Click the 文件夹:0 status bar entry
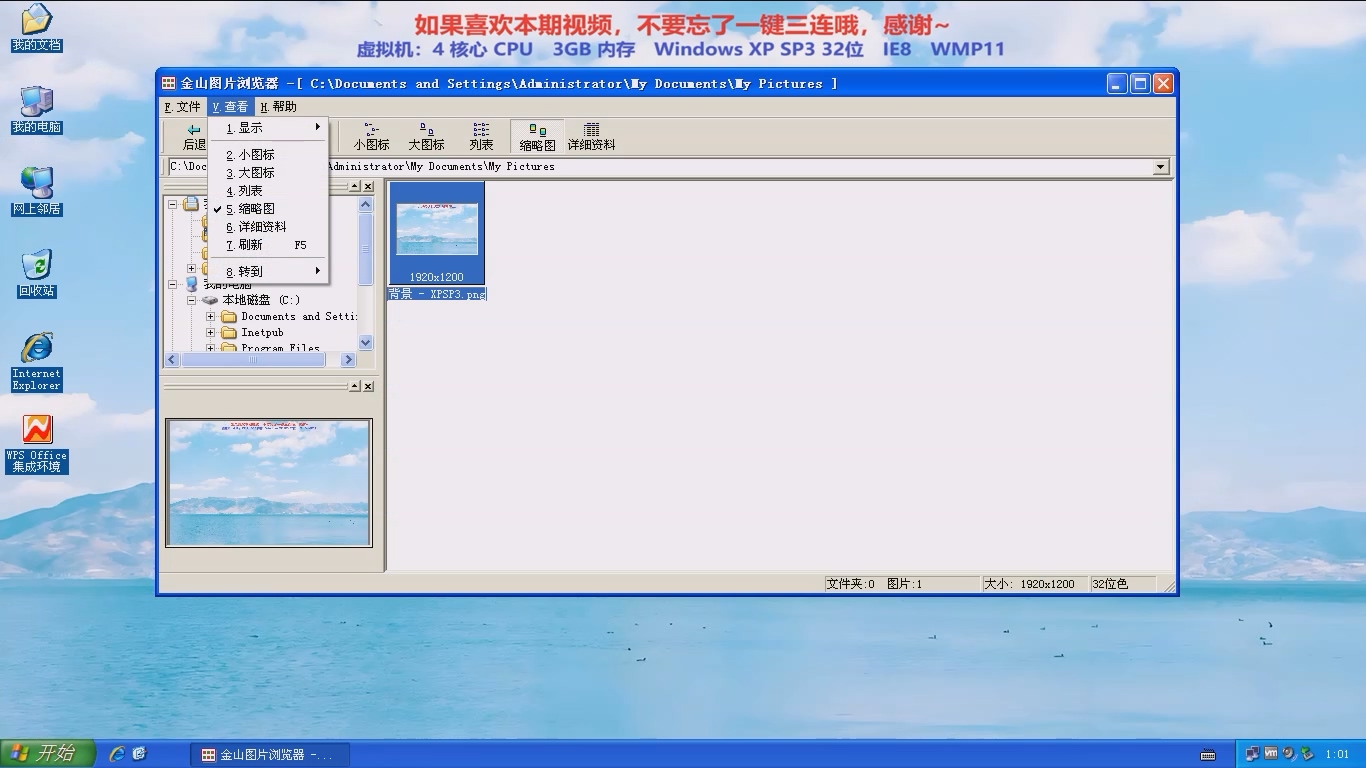 [x=851, y=584]
